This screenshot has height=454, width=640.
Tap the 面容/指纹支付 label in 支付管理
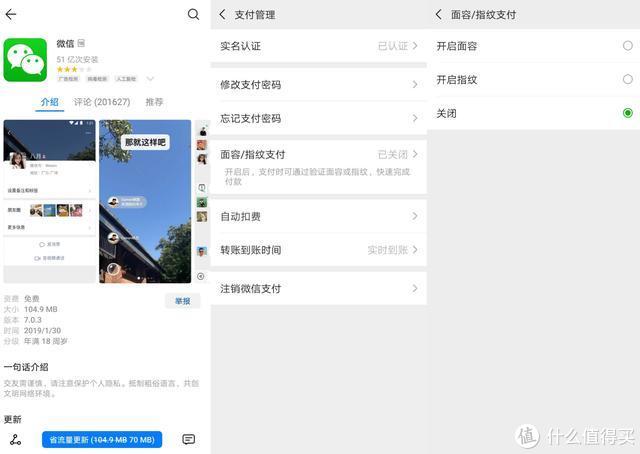[x=253, y=155]
